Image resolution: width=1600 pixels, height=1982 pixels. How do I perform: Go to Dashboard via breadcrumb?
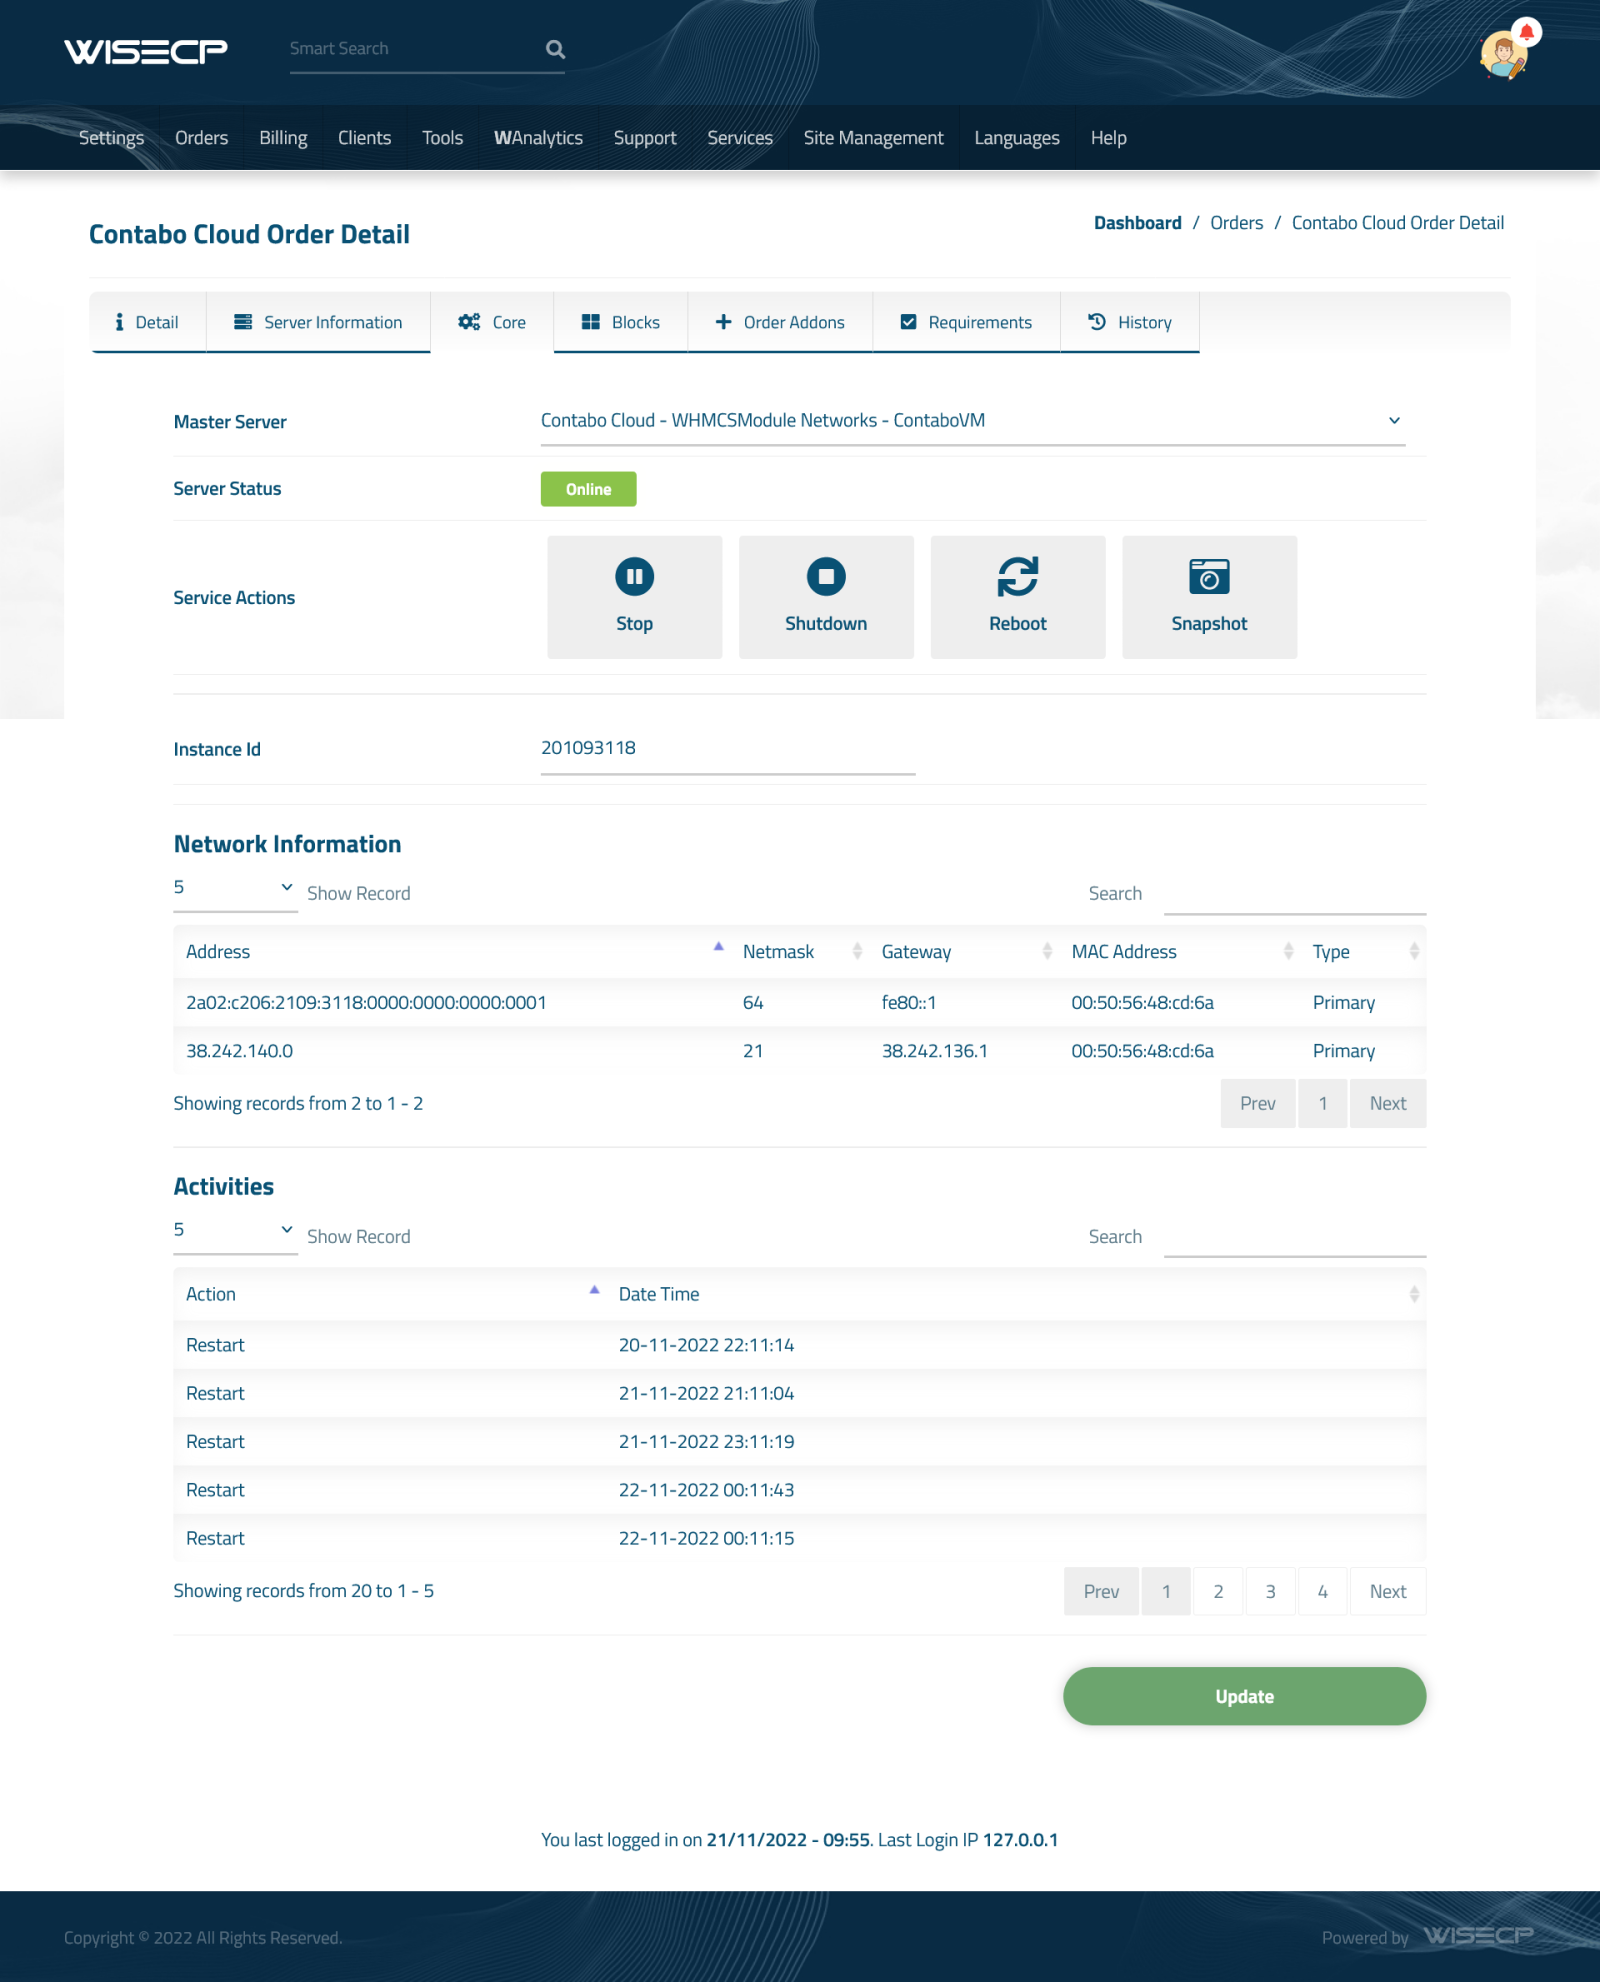click(x=1138, y=223)
